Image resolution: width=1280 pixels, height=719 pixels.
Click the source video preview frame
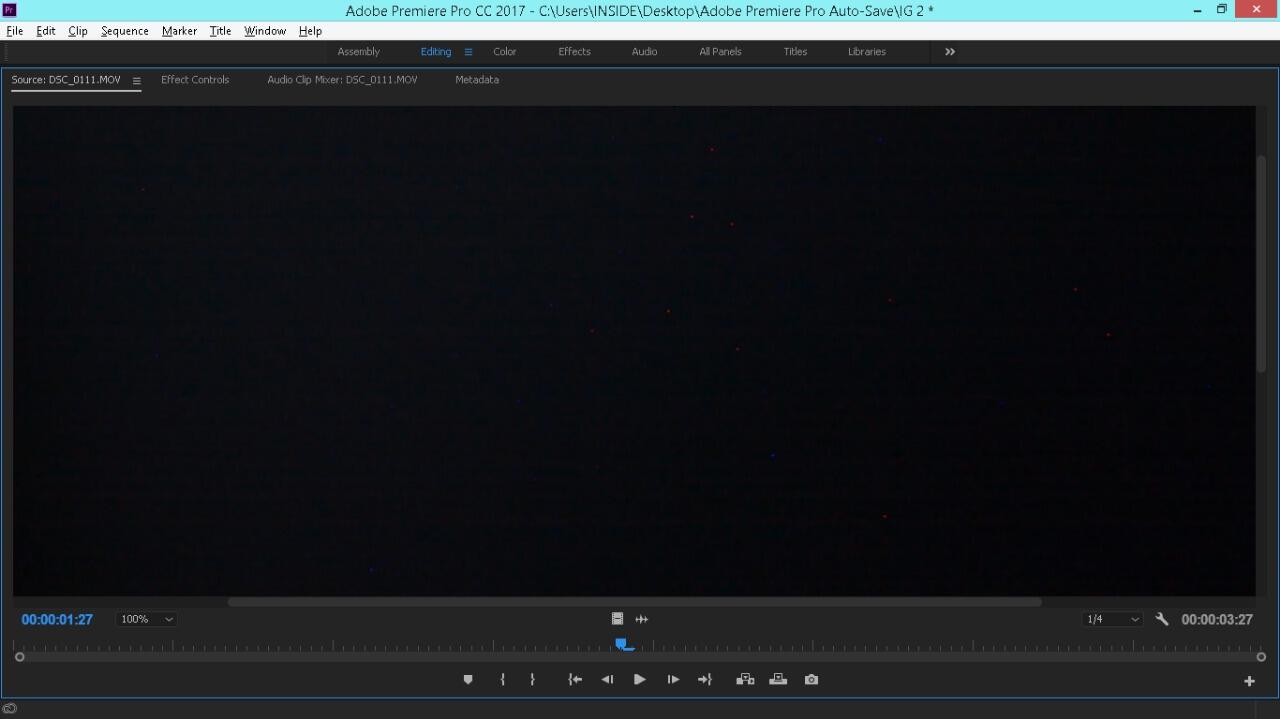(634, 351)
